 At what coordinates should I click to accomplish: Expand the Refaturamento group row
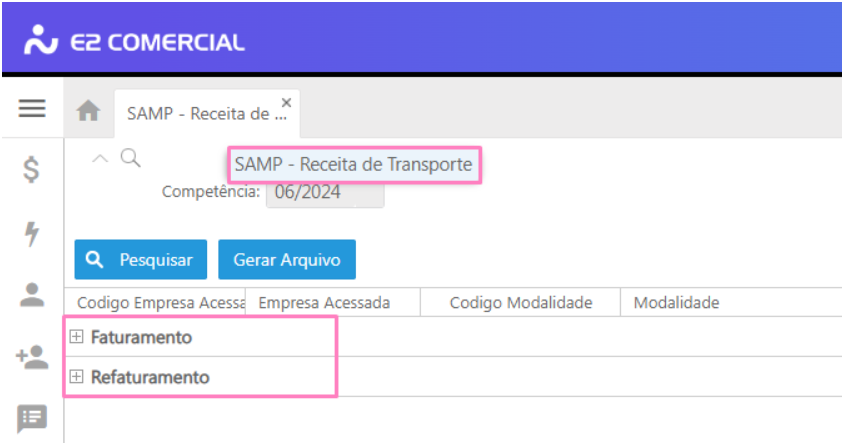(76, 376)
